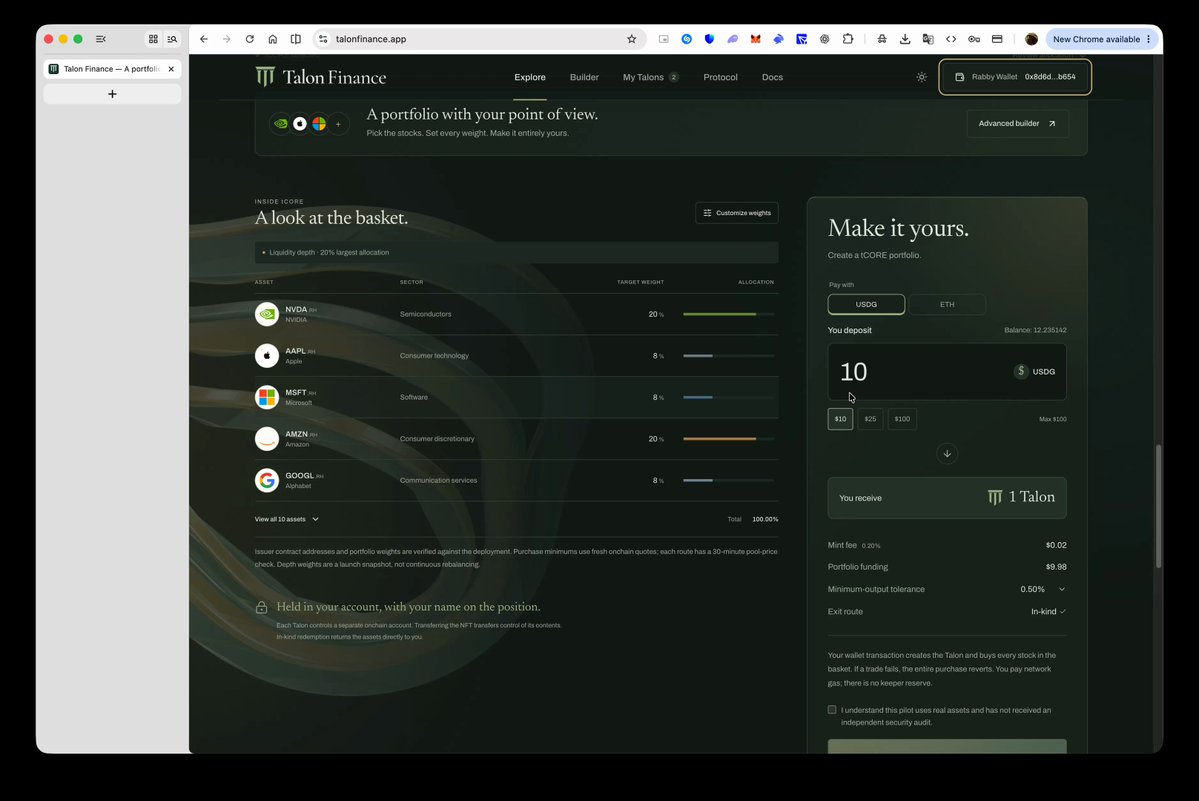Click the Amazon logo in AMZN row

click(267, 439)
